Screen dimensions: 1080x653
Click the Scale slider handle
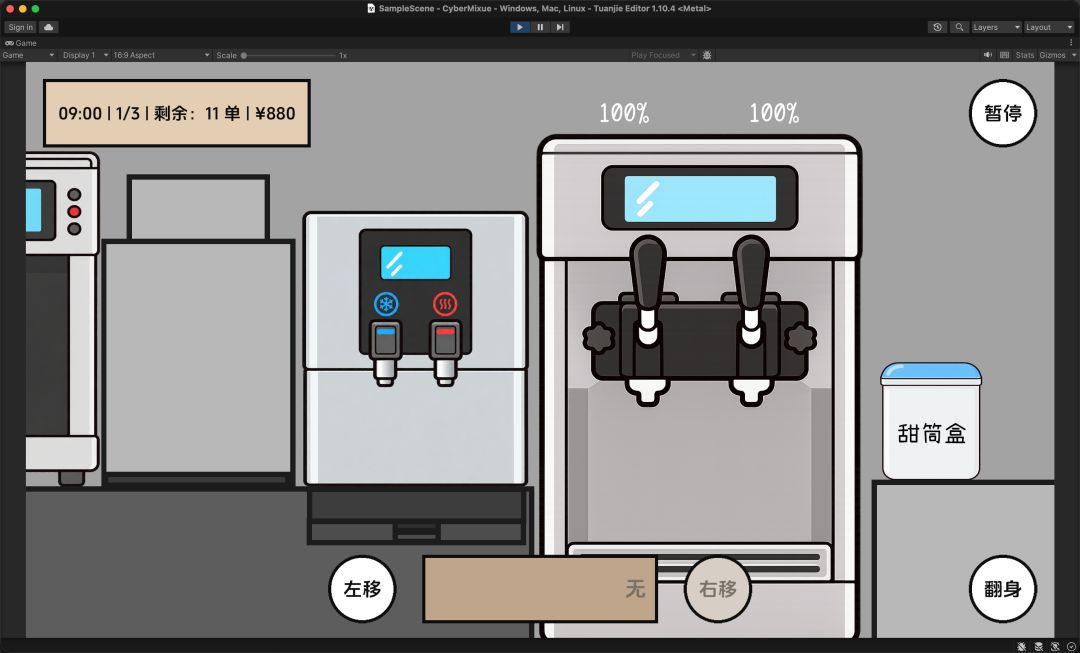click(x=244, y=55)
